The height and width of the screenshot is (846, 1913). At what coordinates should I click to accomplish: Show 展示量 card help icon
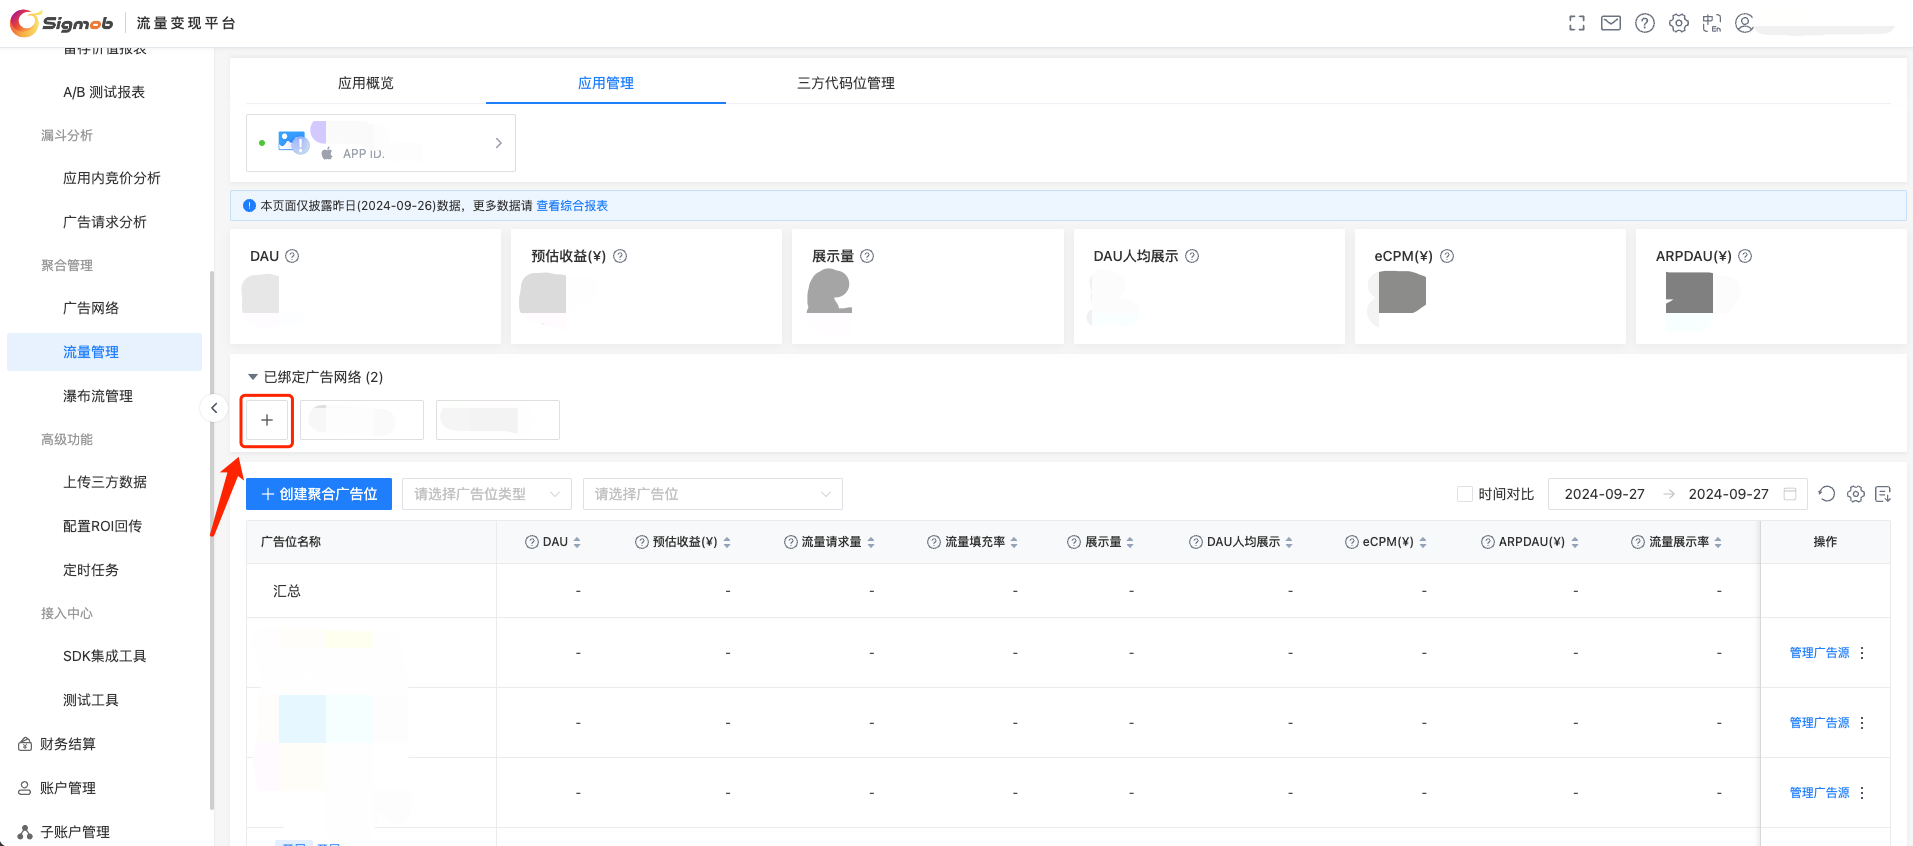click(x=867, y=256)
